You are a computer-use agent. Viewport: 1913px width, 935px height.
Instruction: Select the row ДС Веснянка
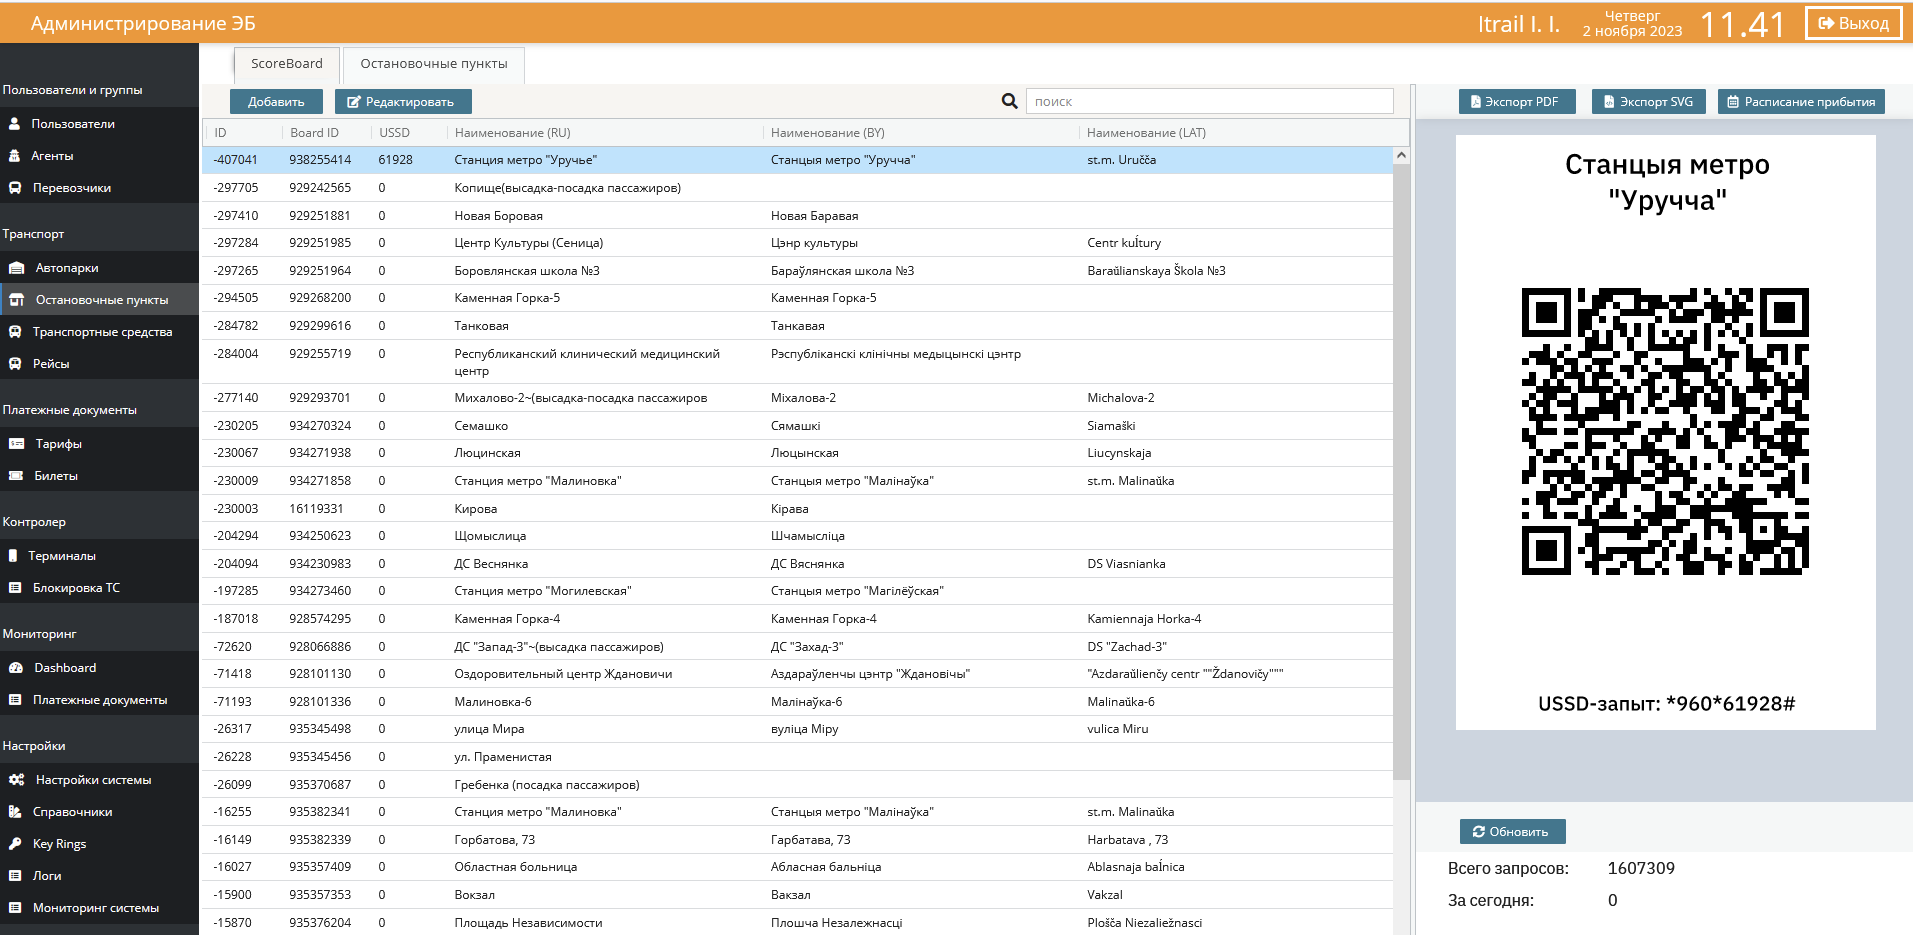798,564
